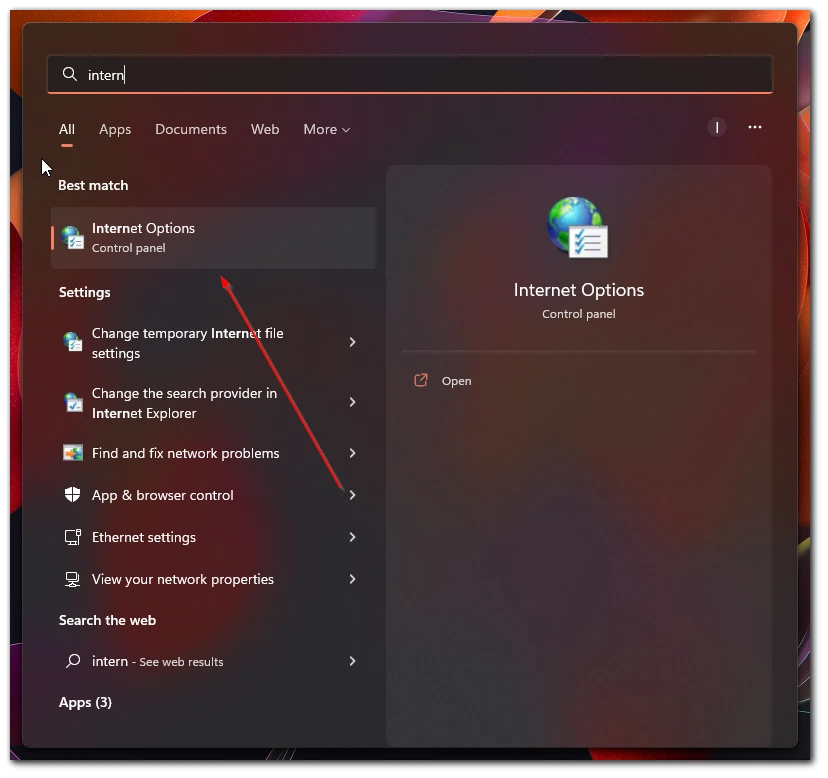This screenshot has width=828, height=778.
Task: Open the More filter dropdown
Action: click(x=326, y=129)
